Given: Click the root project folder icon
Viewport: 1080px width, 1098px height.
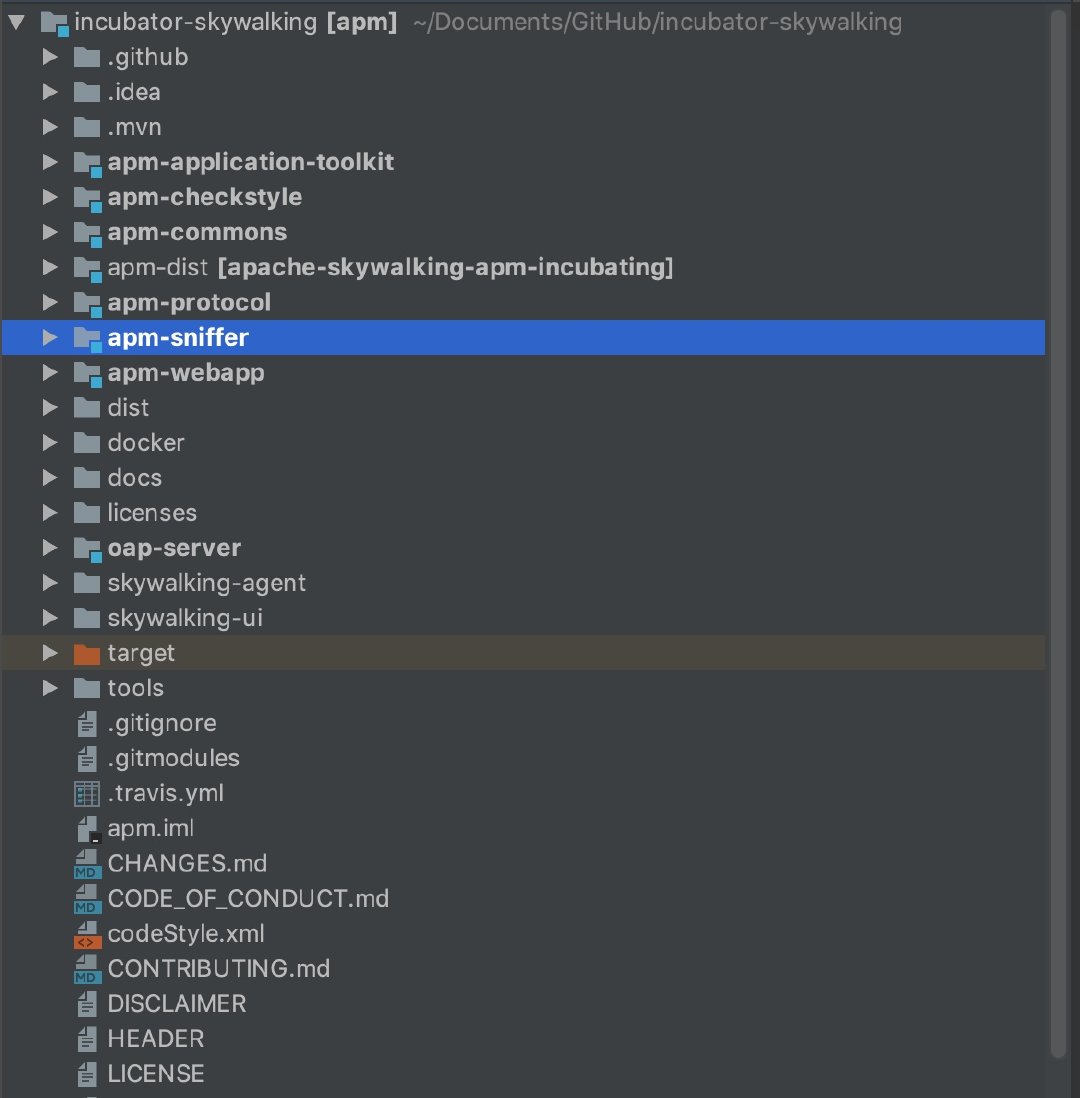Looking at the screenshot, I should tap(54, 23).
